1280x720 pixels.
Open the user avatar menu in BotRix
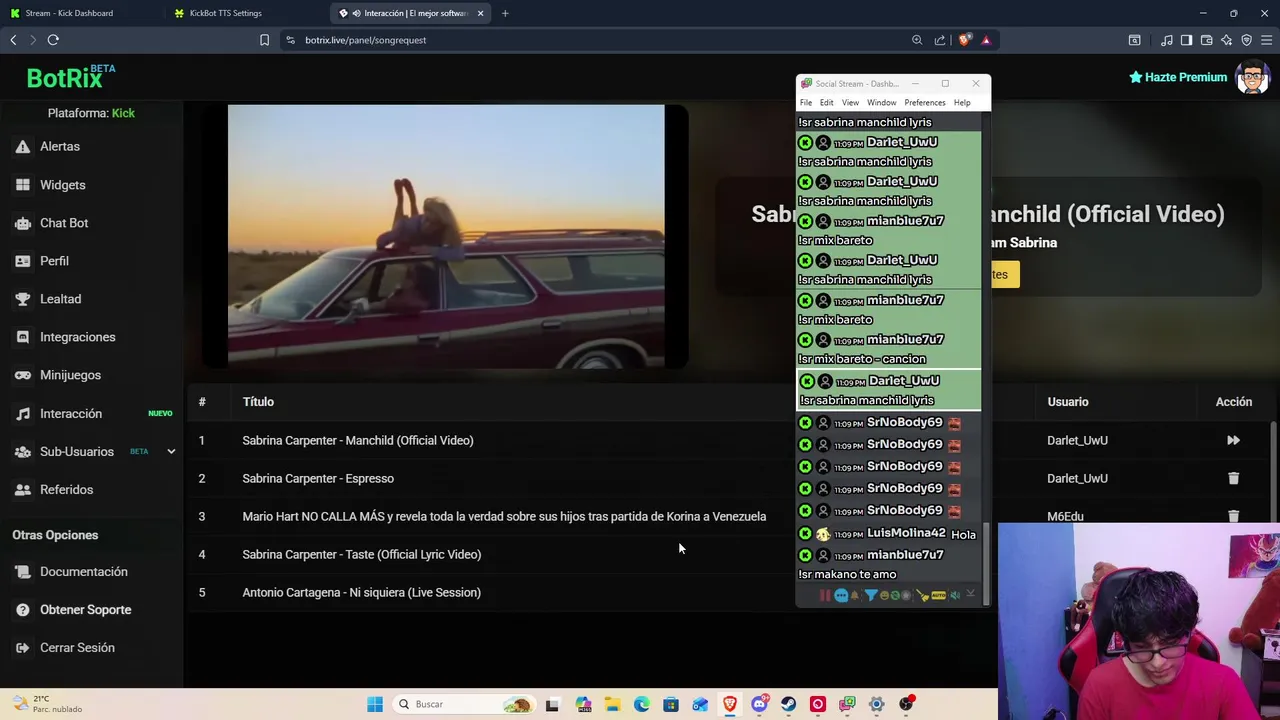tap(1252, 77)
